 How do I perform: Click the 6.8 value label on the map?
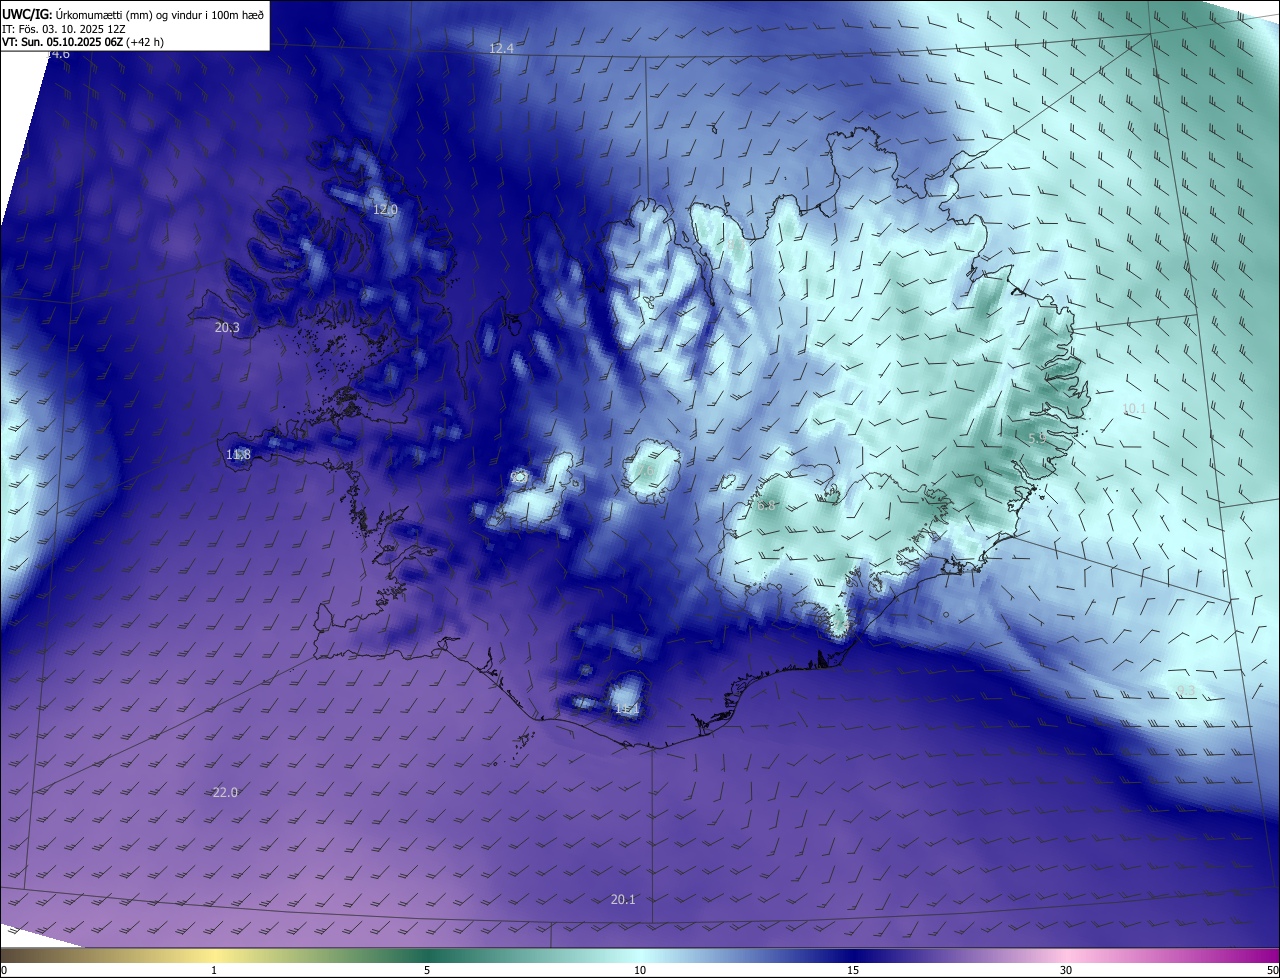point(767,506)
